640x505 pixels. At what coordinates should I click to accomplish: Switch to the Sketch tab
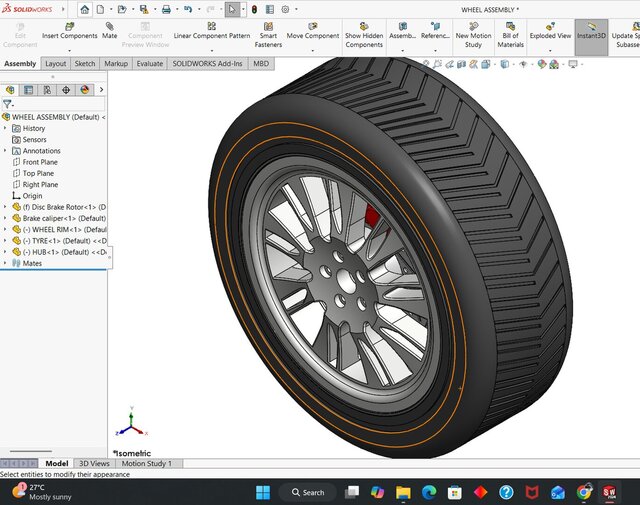pyautogui.click(x=85, y=64)
